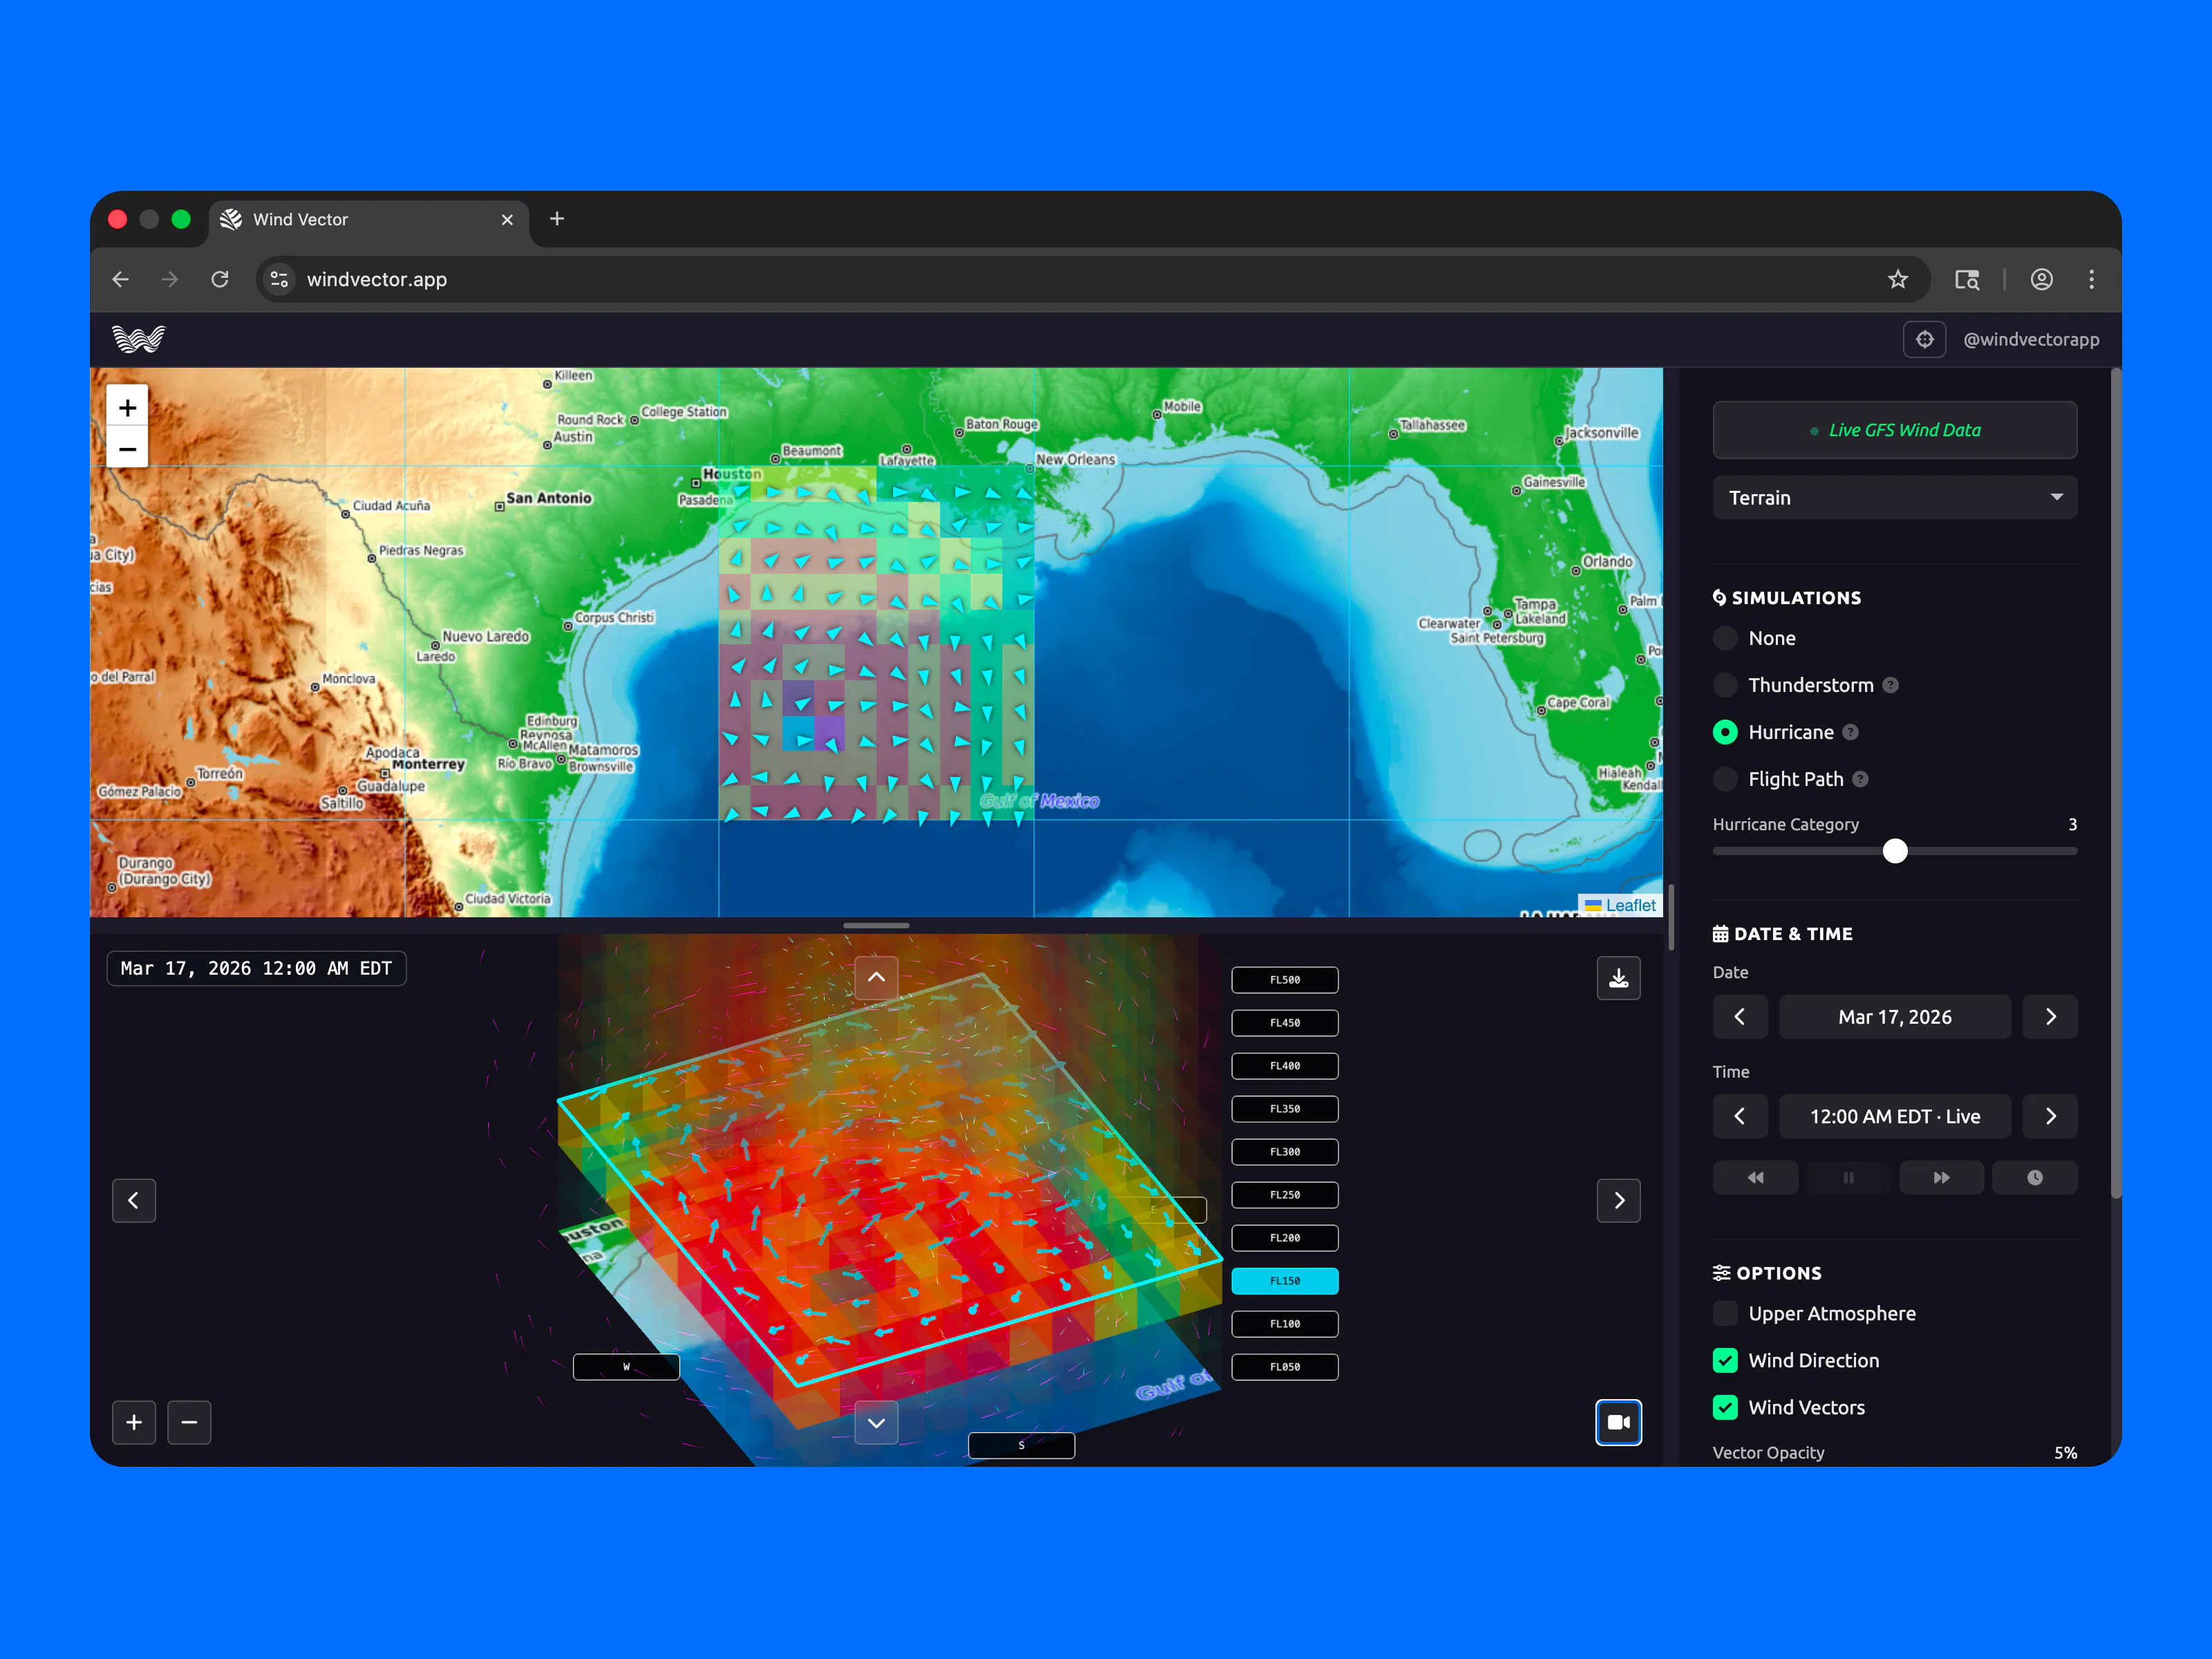
Task: Switch to the Wind Vector browser tab
Action: pyautogui.click(x=368, y=220)
